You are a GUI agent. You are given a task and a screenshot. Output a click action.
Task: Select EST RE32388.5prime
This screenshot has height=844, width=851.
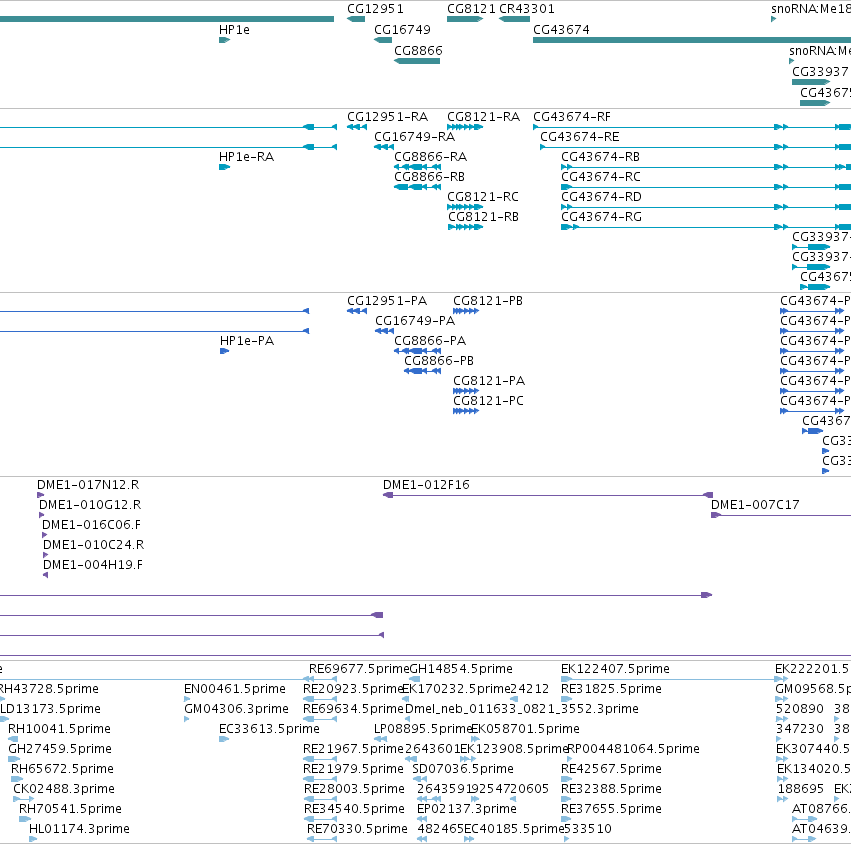coord(611,789)
